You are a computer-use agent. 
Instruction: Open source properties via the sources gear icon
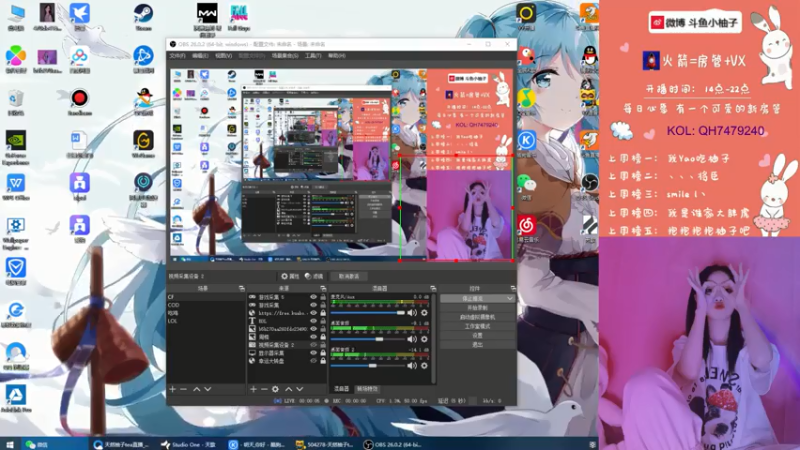(x=276, y=389)
